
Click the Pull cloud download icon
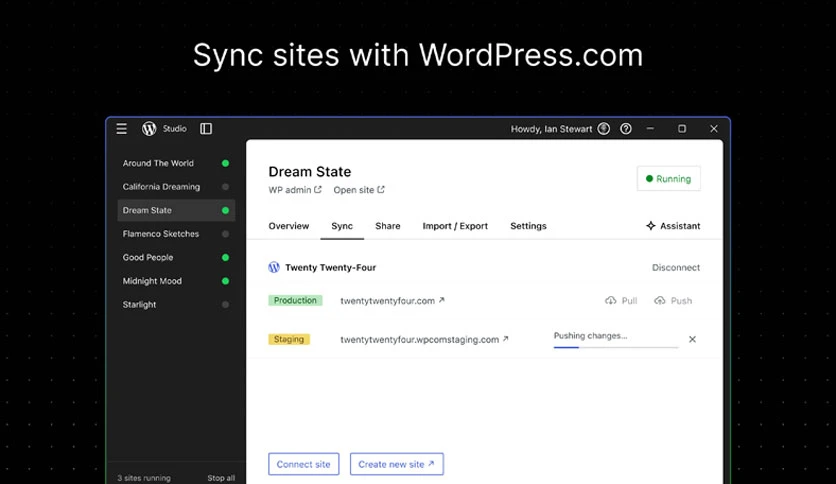click(x=610, y=301)
